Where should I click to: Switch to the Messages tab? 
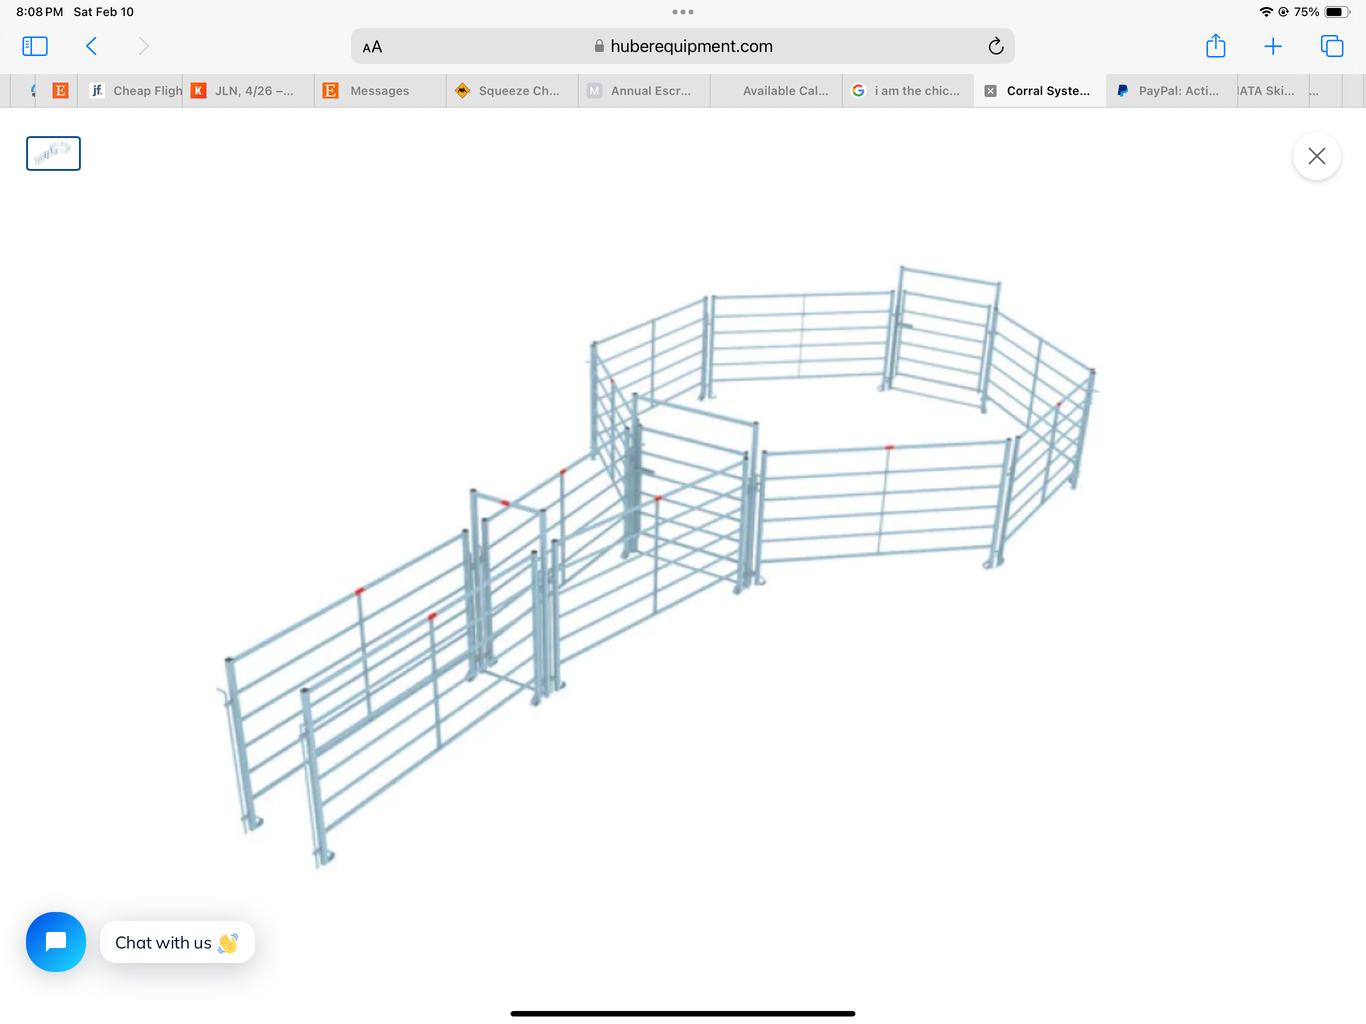coord(379,91)
